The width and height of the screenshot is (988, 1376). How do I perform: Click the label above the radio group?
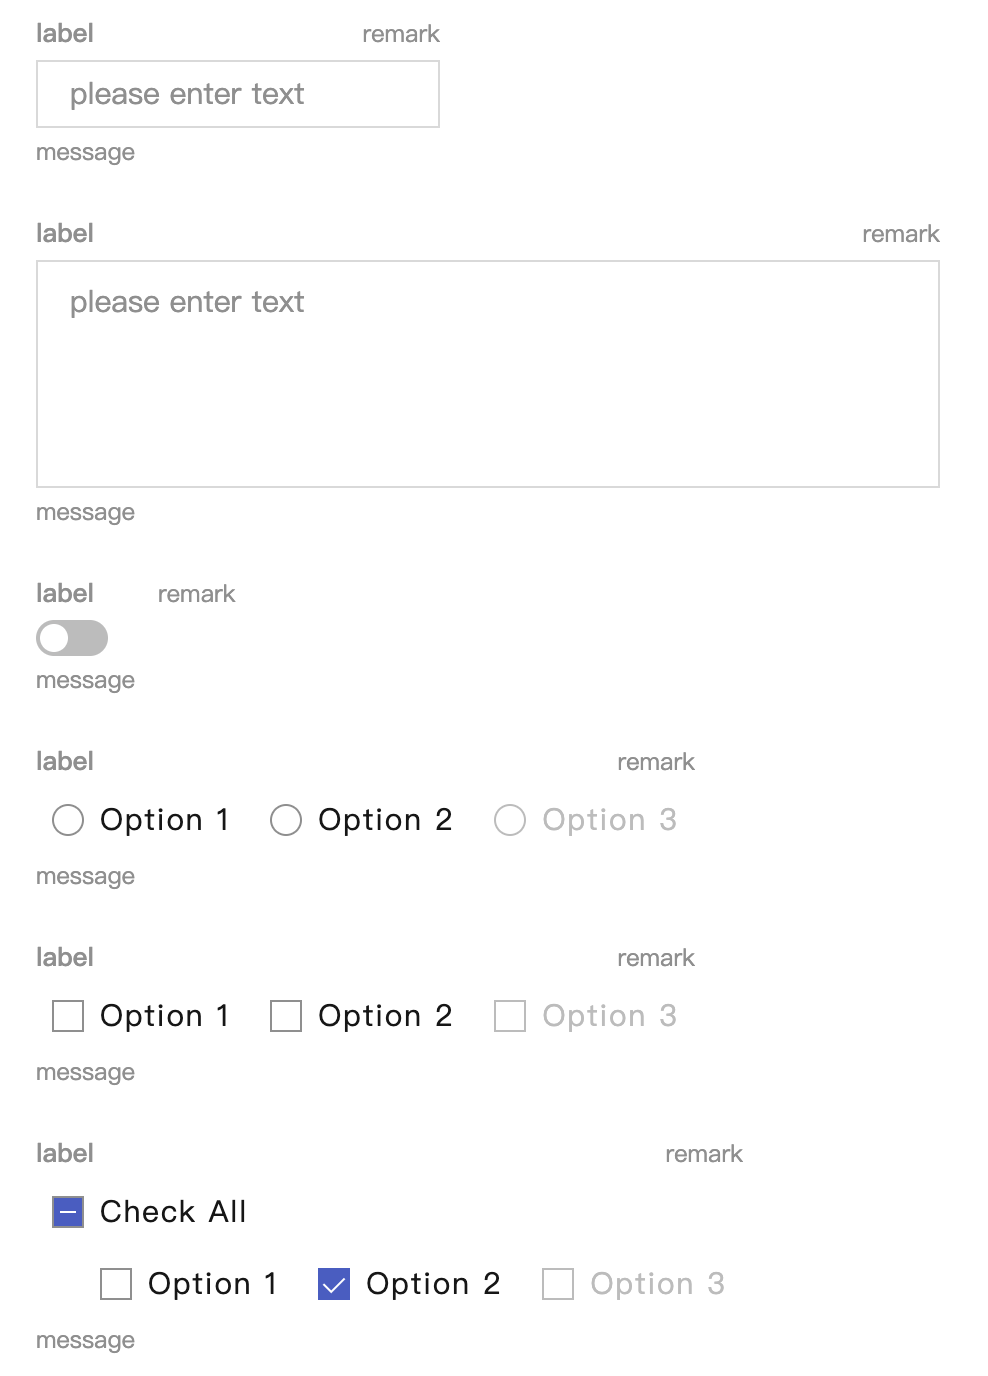tap(65, 761)
